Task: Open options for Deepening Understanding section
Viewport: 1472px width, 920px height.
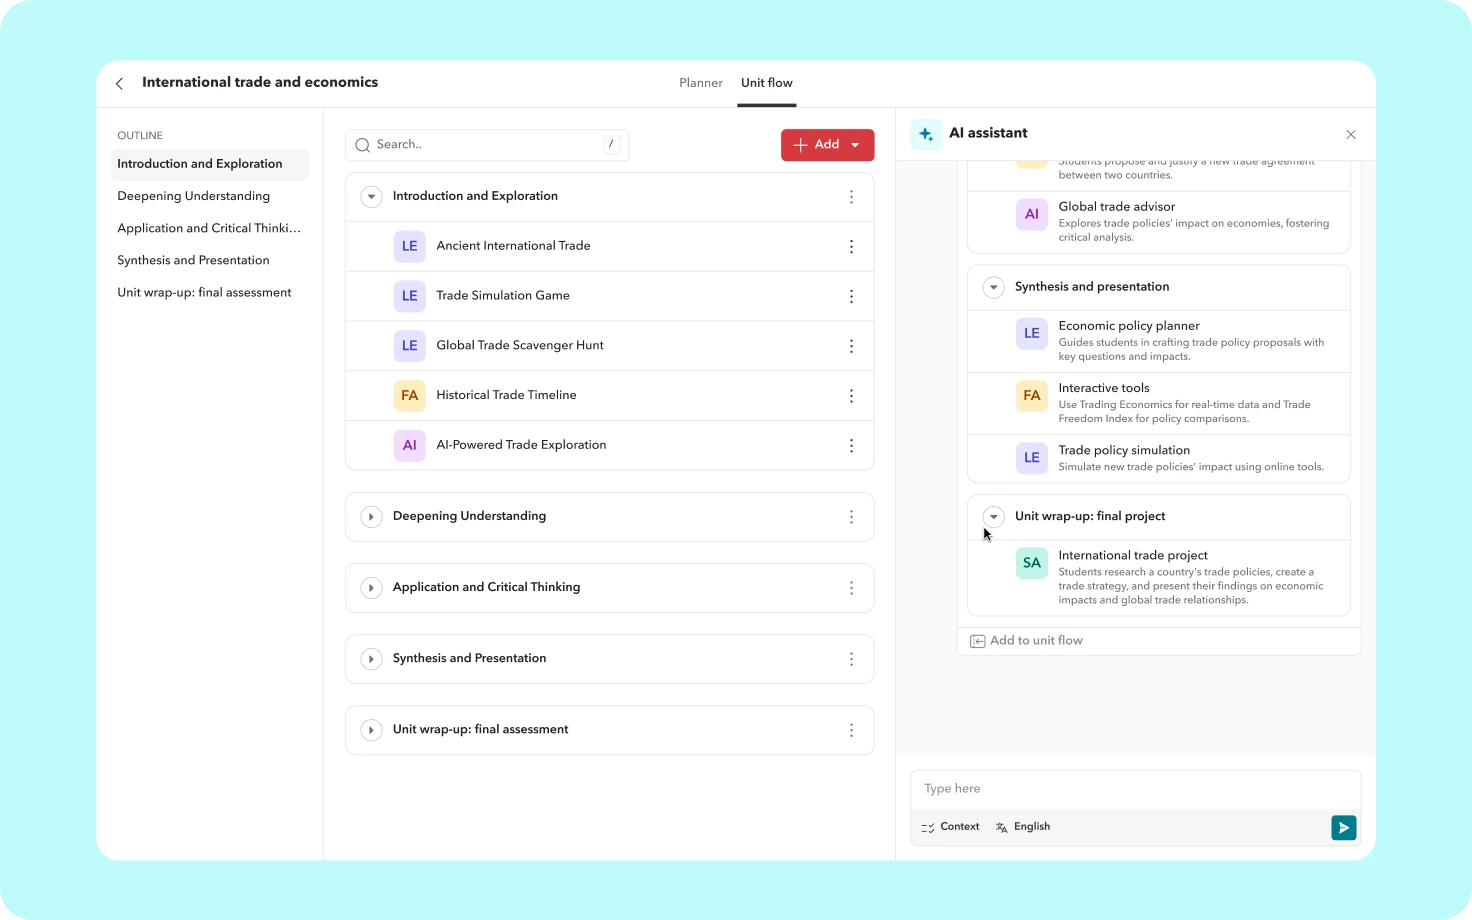Action: [x=852, y=517]
